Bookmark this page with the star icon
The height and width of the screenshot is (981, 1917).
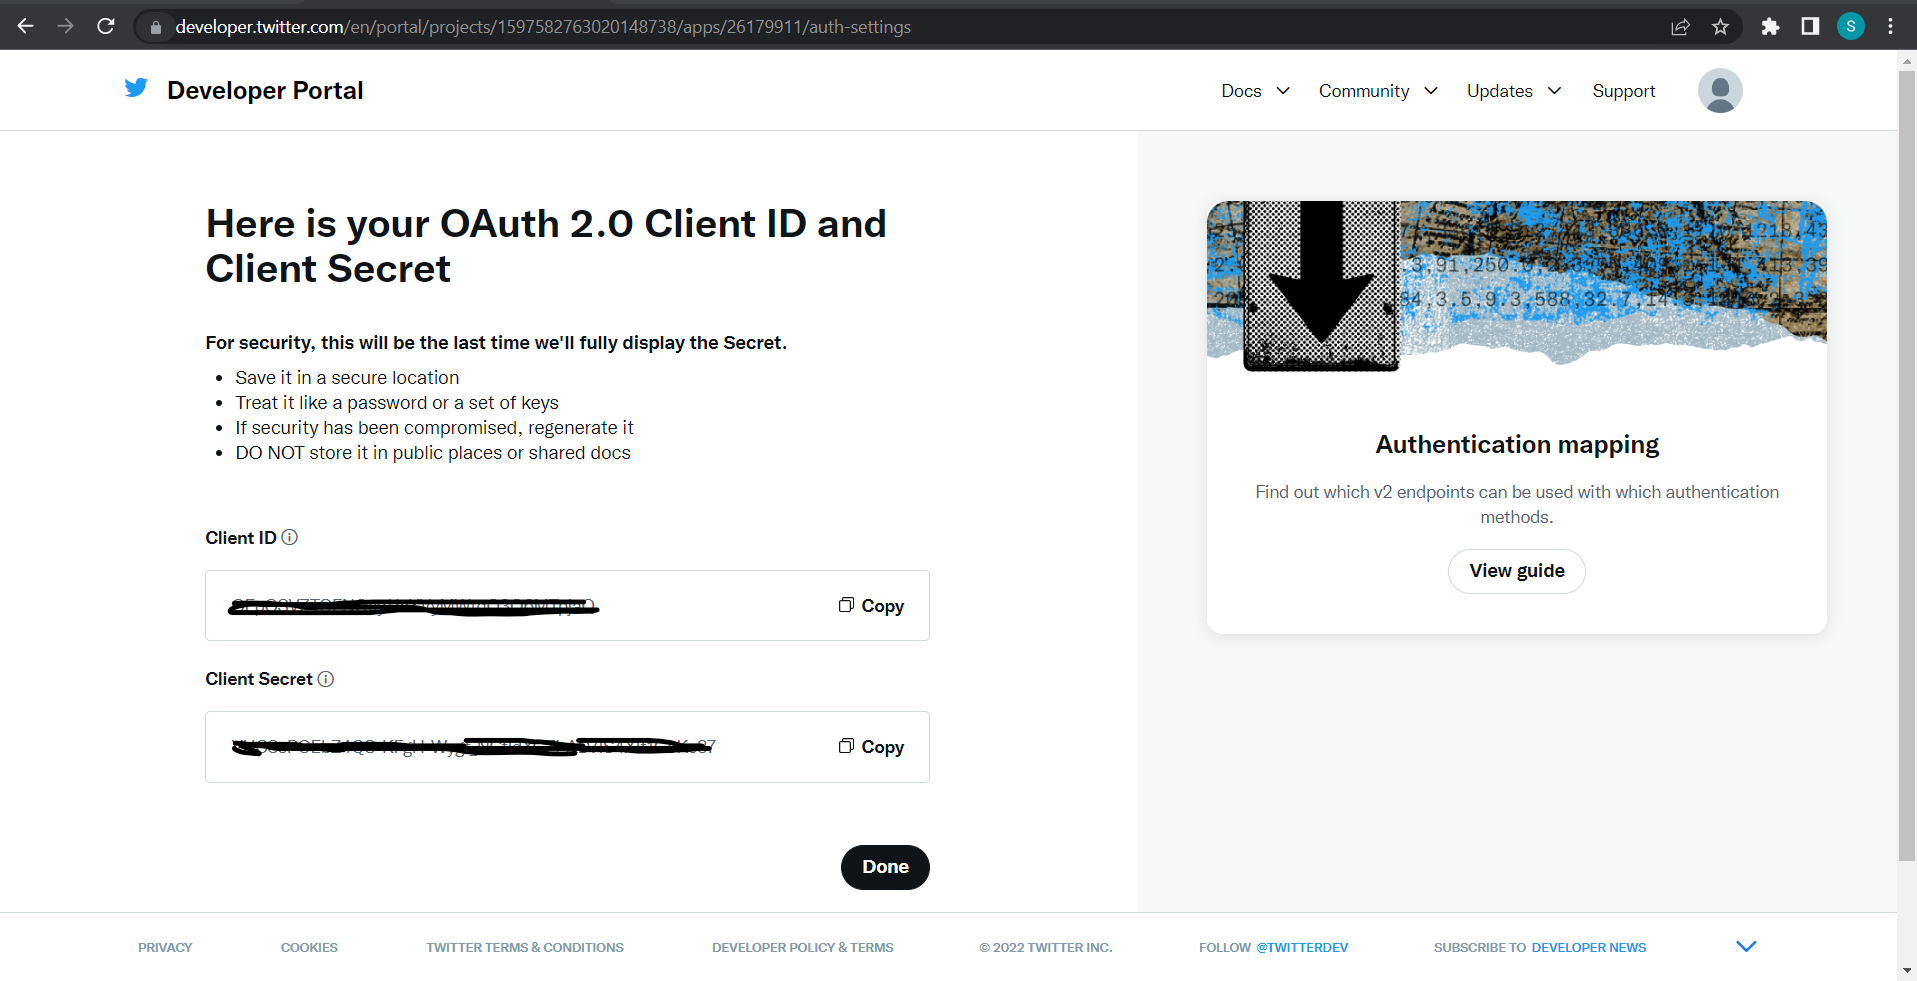[x=1720, y=27]
